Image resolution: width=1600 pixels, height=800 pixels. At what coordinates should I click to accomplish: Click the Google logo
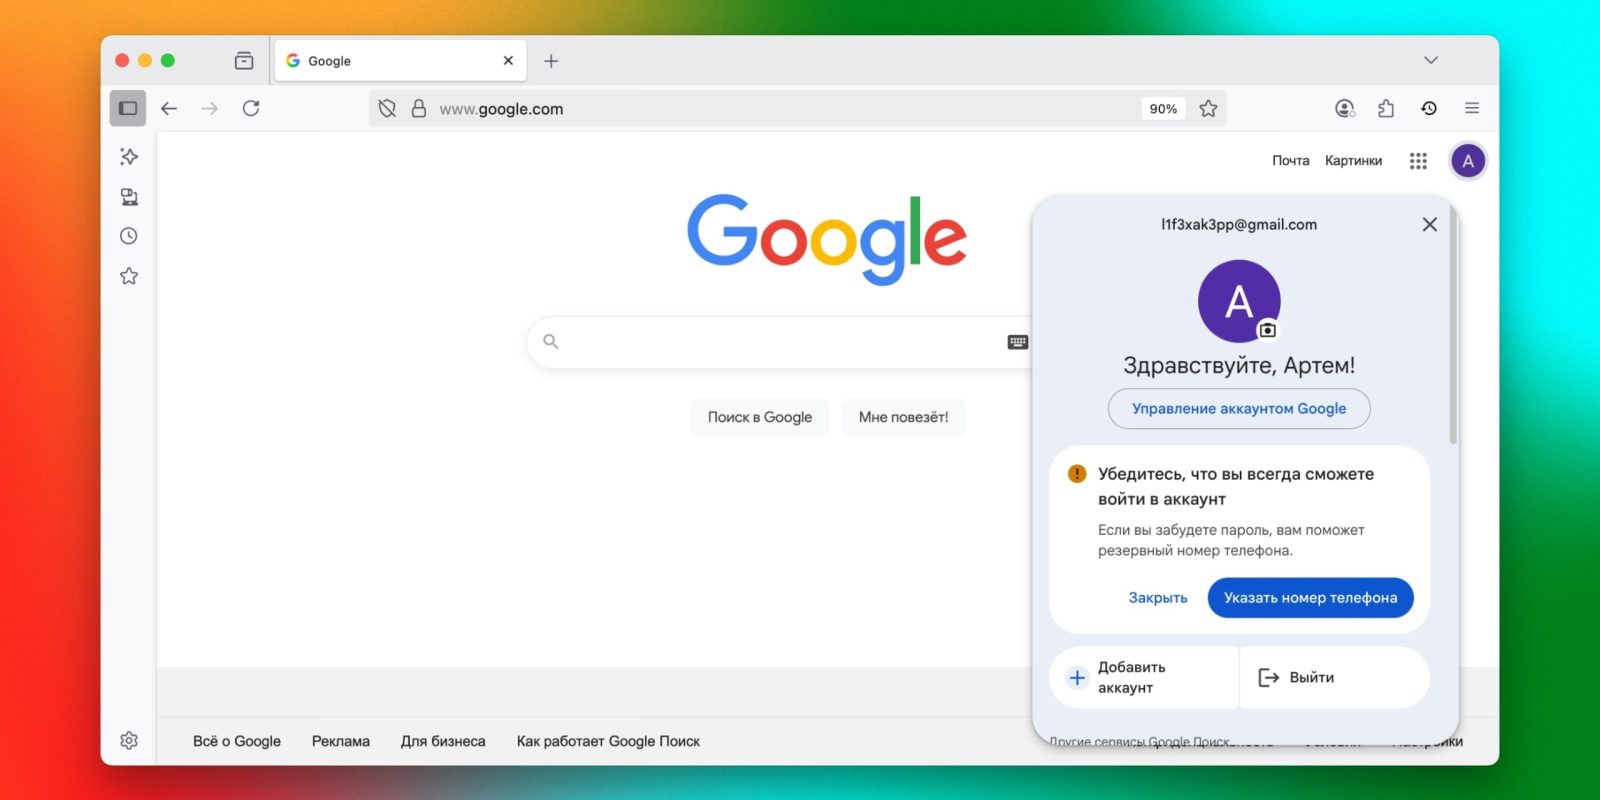[827, 238]
